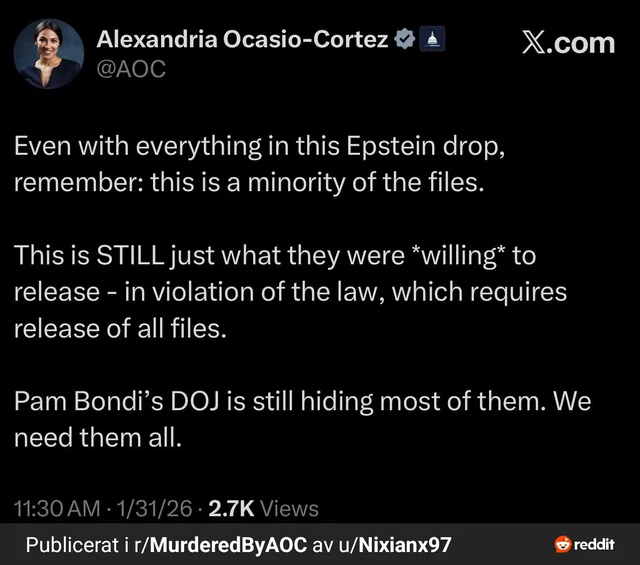The width and height of the screenshot is (640, 565).
Task: Click the "need them all." closing line
Action: pos(99,437)
